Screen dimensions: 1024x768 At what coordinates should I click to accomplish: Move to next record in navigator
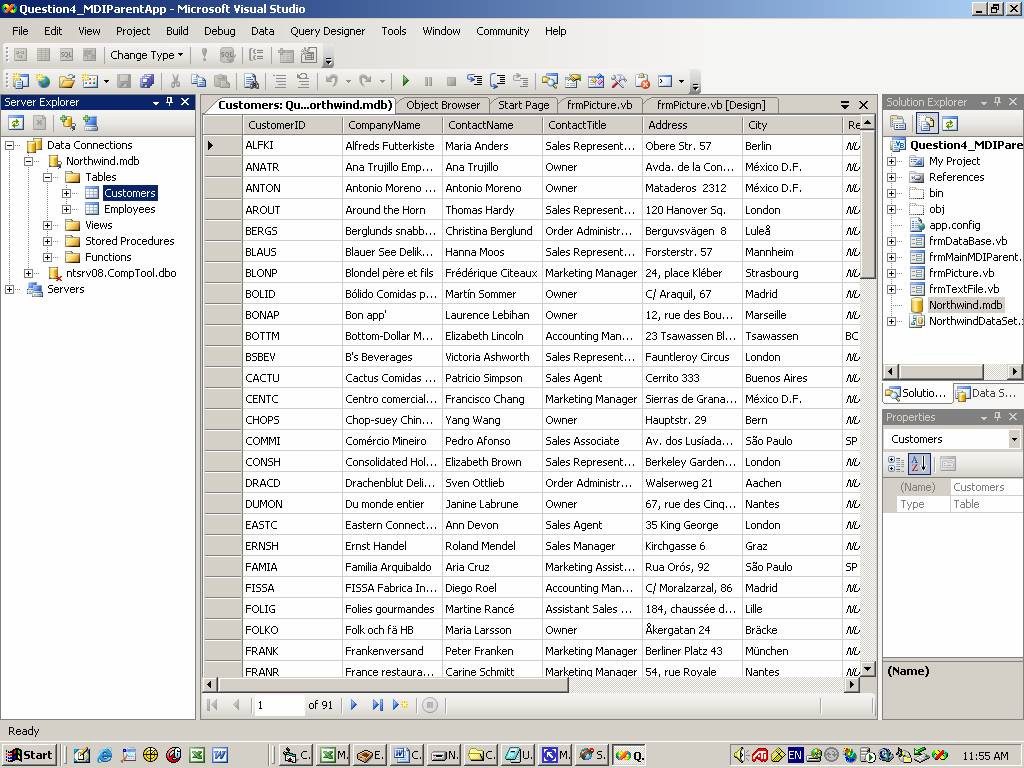[354, 705]
